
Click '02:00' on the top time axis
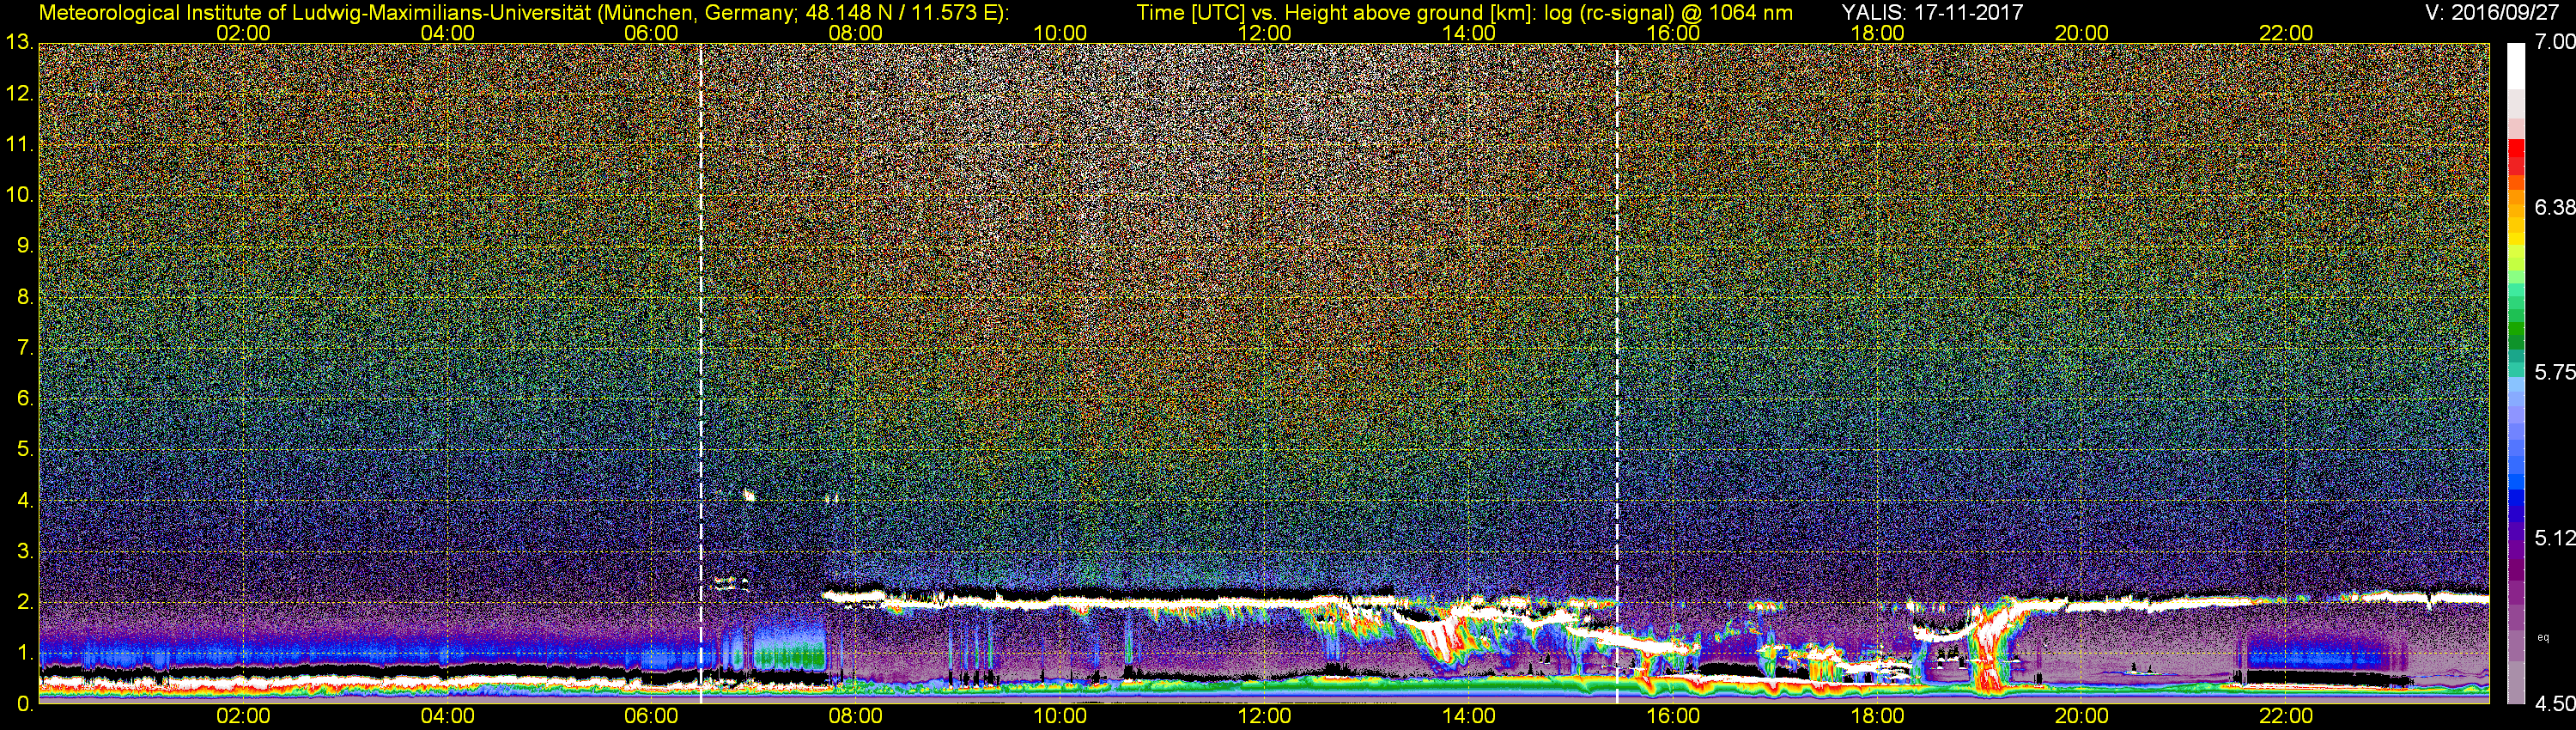click(243, 33)
